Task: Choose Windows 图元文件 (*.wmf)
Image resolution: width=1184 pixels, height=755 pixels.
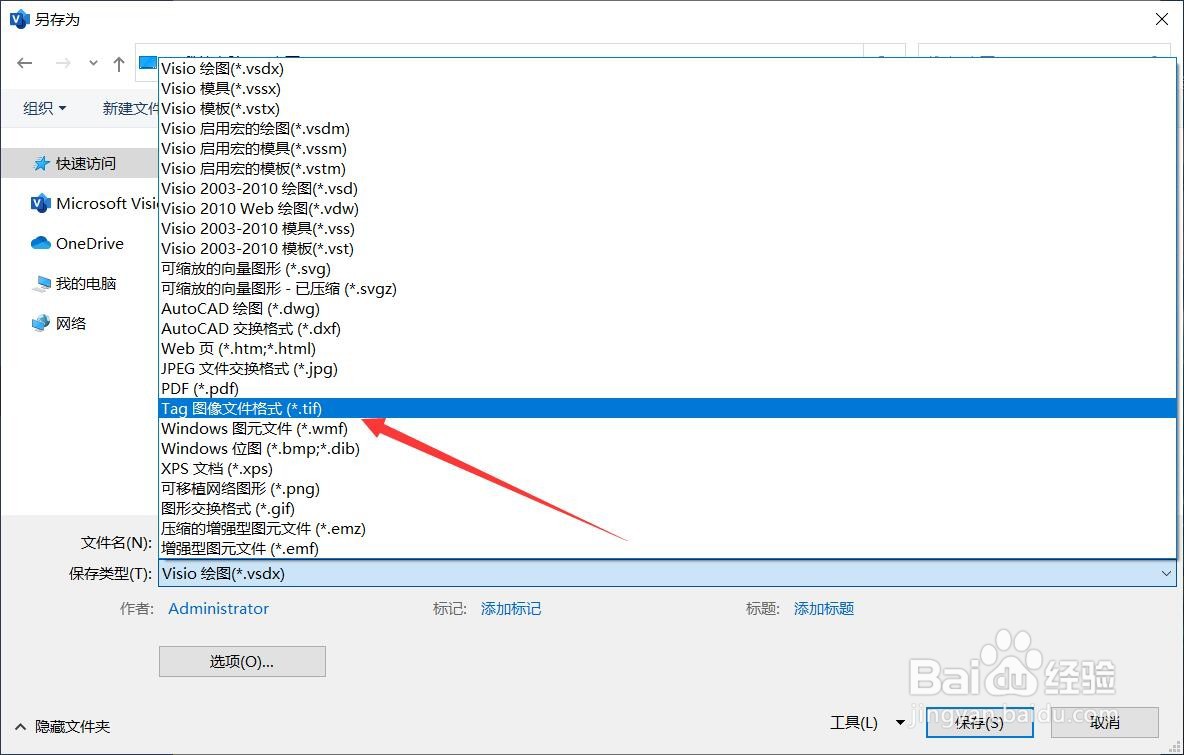Action: click(x=668, y=429)
